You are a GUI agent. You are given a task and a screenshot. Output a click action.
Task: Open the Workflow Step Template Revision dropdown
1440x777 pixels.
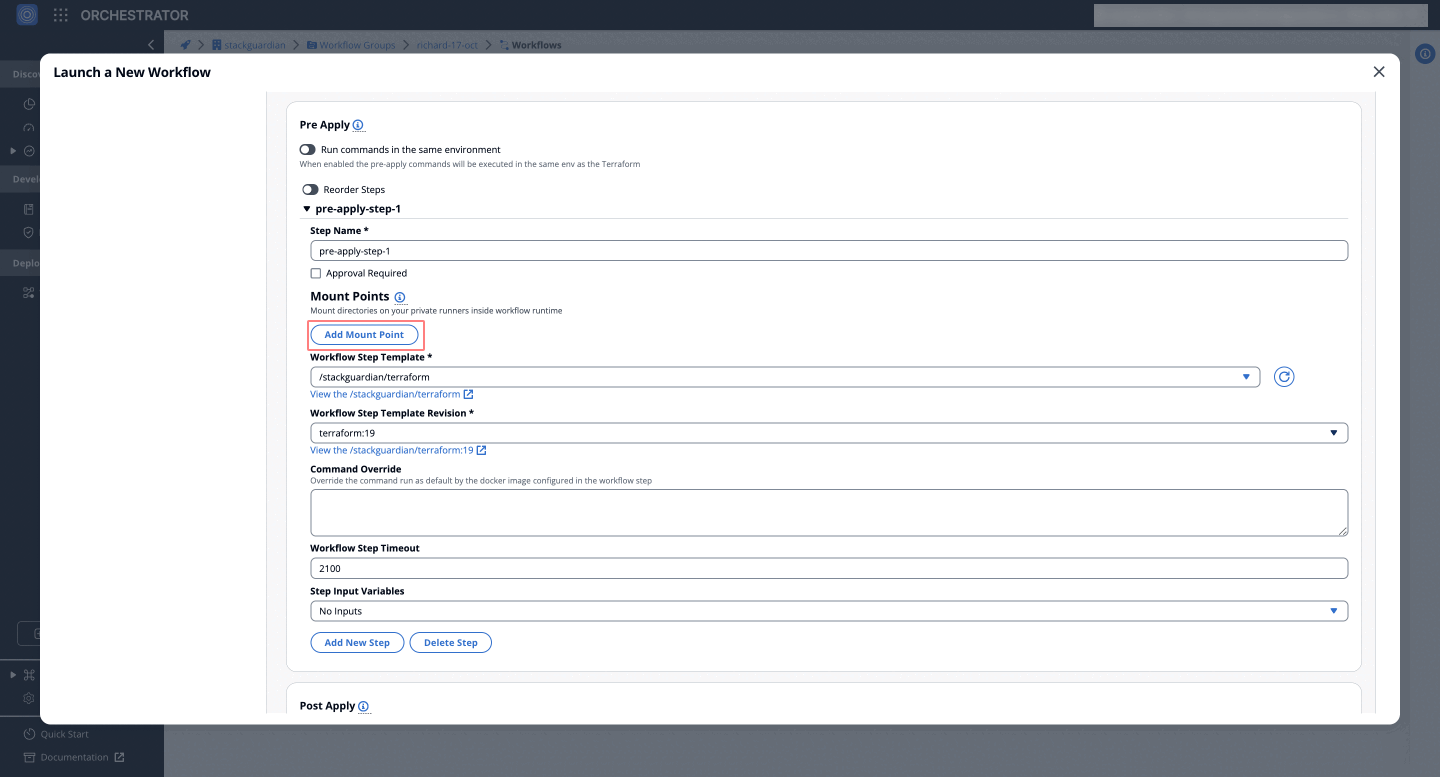tap(1334, 432)
